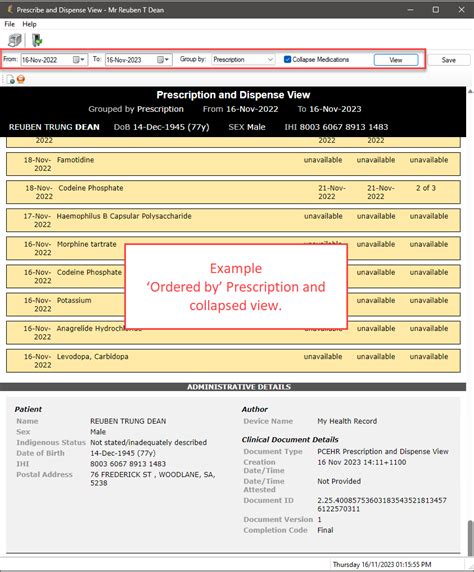This screenshot has width=474, height=572.
Task: Toggle the Collapse Medications checkbox
Action: 288,59
